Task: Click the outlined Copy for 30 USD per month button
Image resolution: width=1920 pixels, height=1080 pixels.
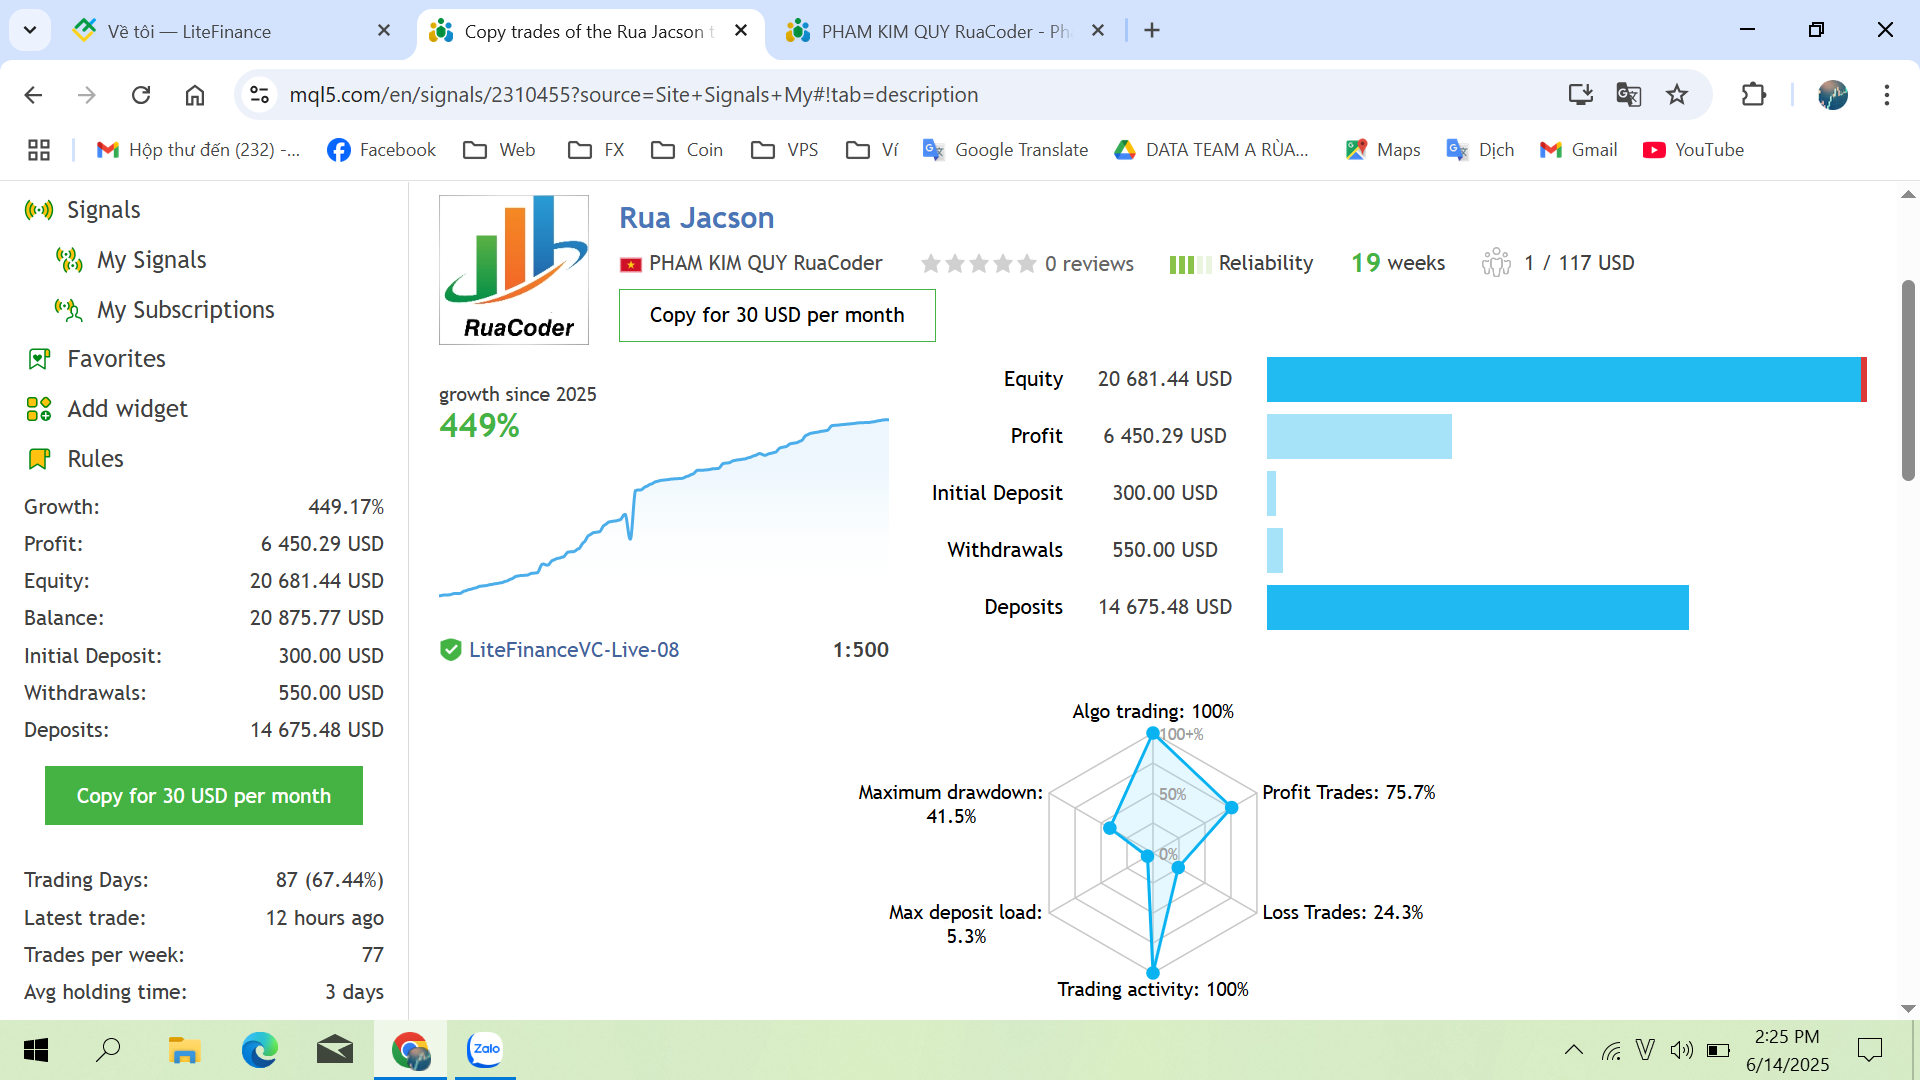Action: 777,316
